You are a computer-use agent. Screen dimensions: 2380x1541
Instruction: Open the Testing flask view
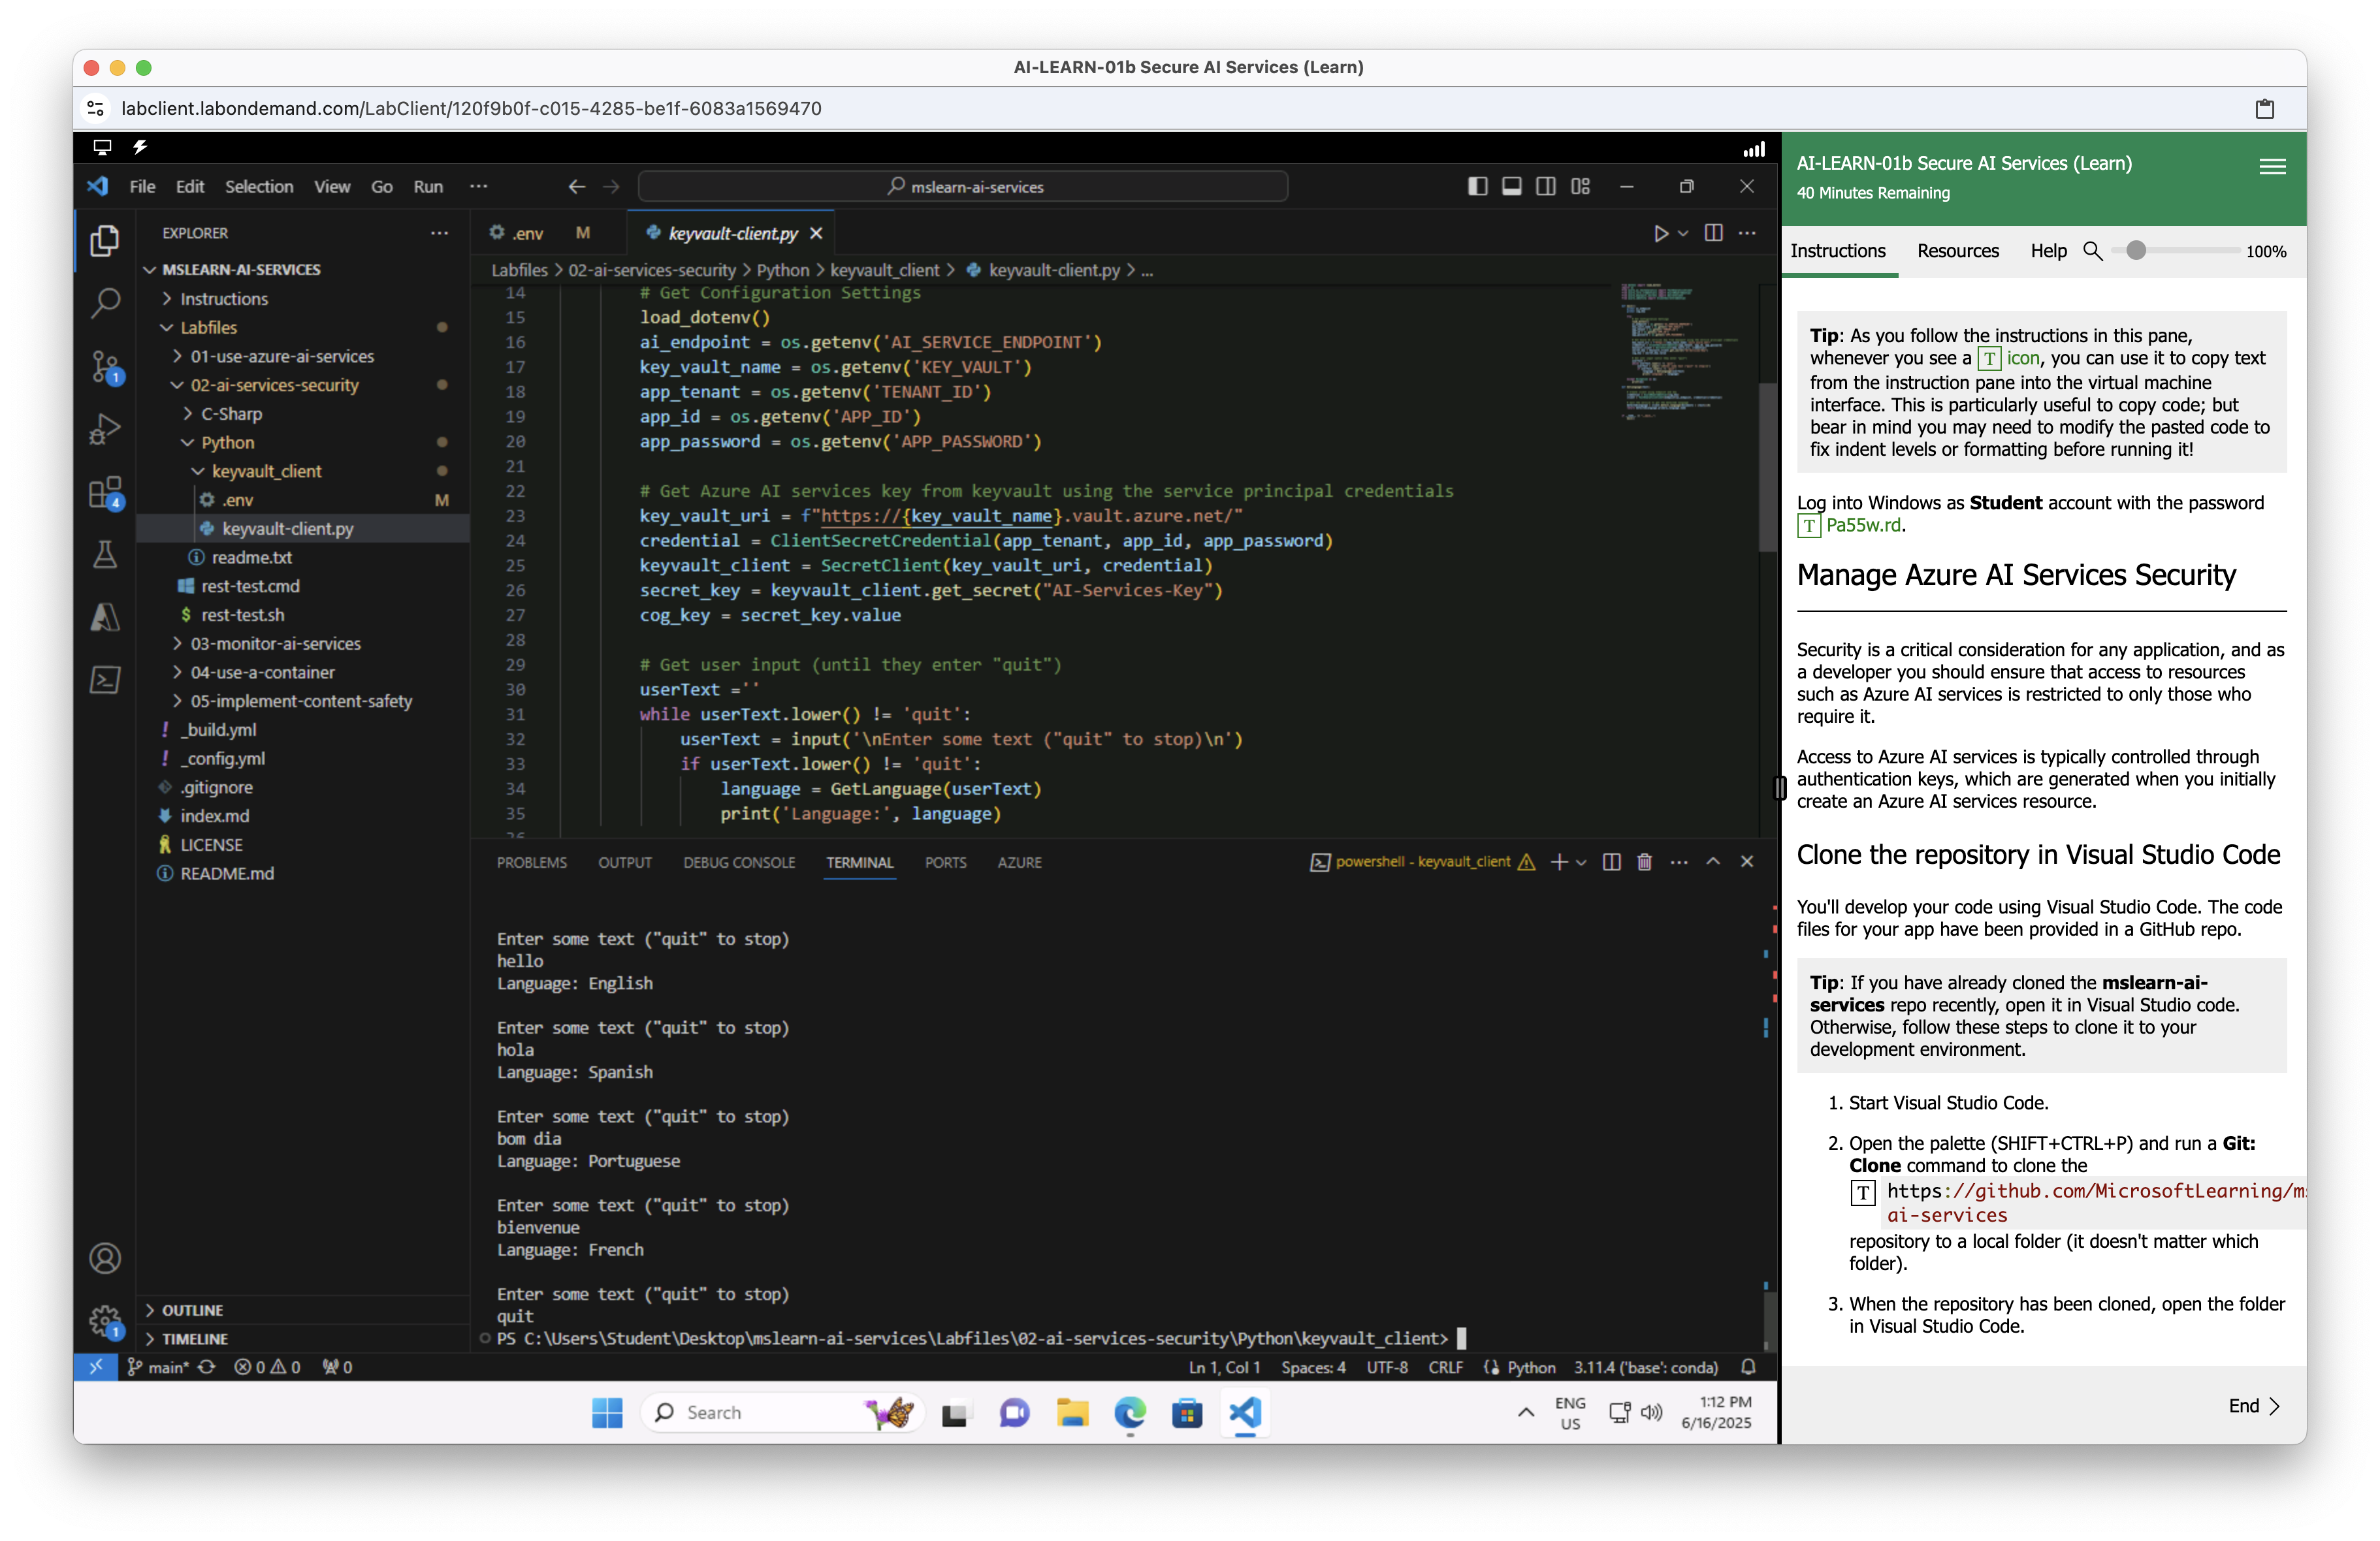pyautogui.click(x=105, y=555)
